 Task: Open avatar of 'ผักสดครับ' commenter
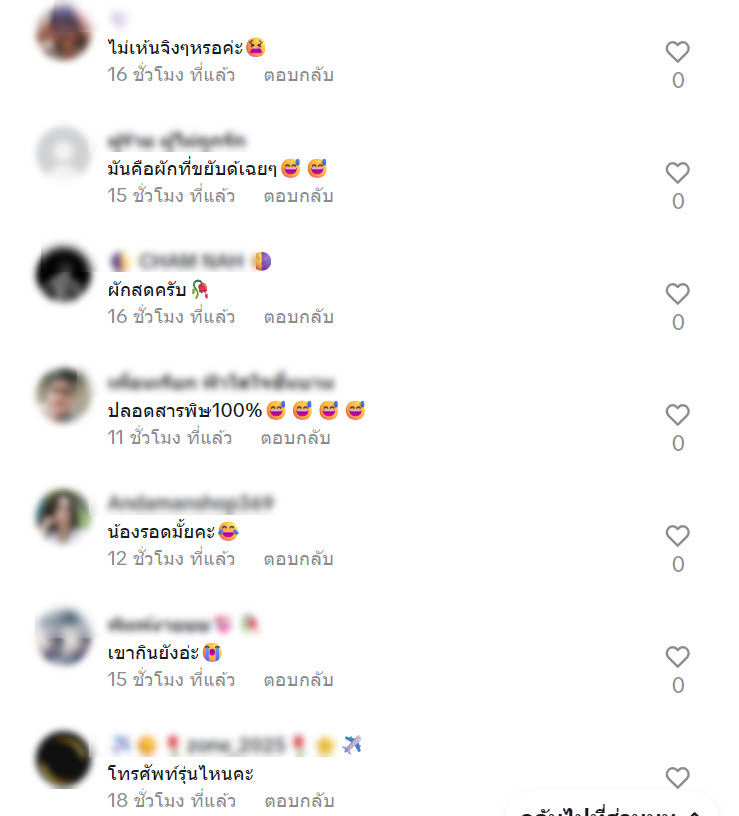(x=63, y=274)
